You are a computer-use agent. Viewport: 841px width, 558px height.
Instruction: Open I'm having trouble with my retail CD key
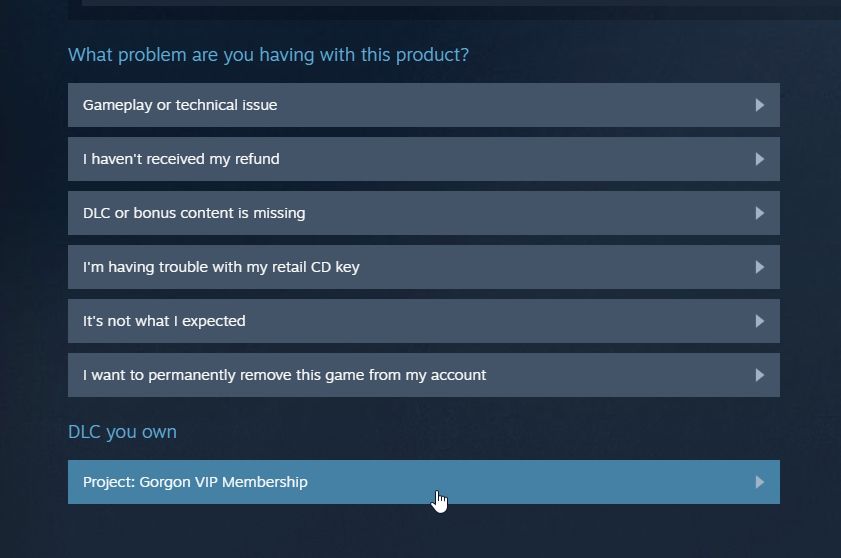tap(221, 267)
